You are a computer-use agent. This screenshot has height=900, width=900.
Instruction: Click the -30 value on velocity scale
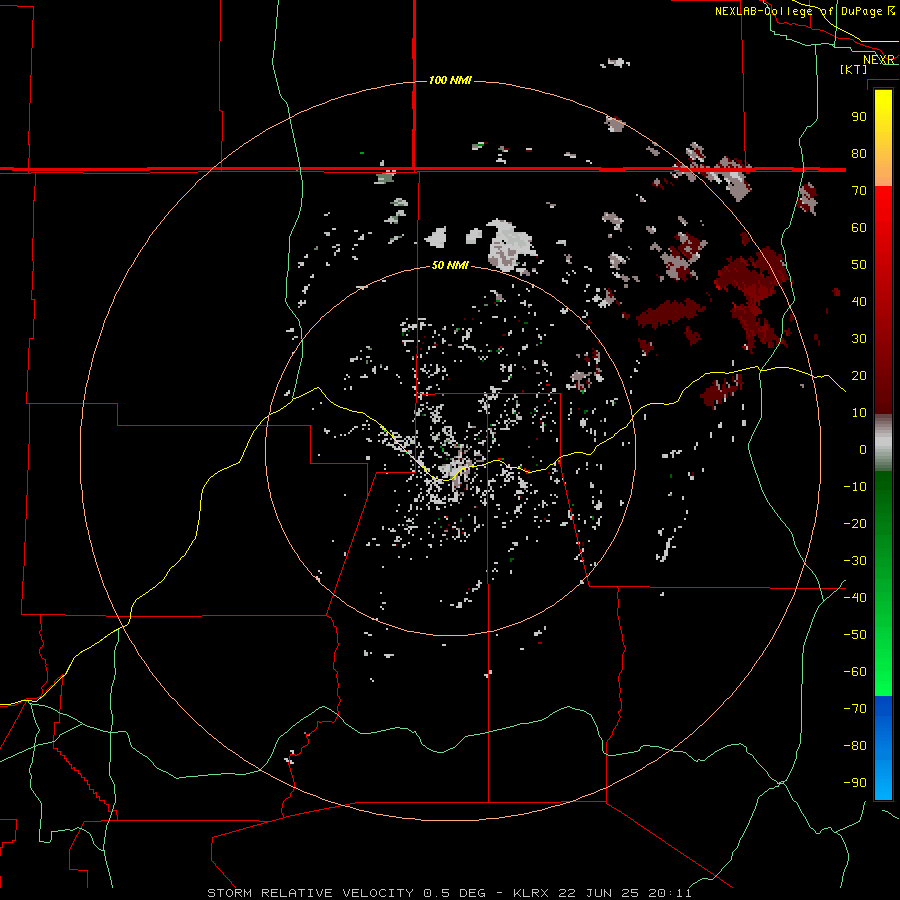pyautogui.click(x=855, y=561)
